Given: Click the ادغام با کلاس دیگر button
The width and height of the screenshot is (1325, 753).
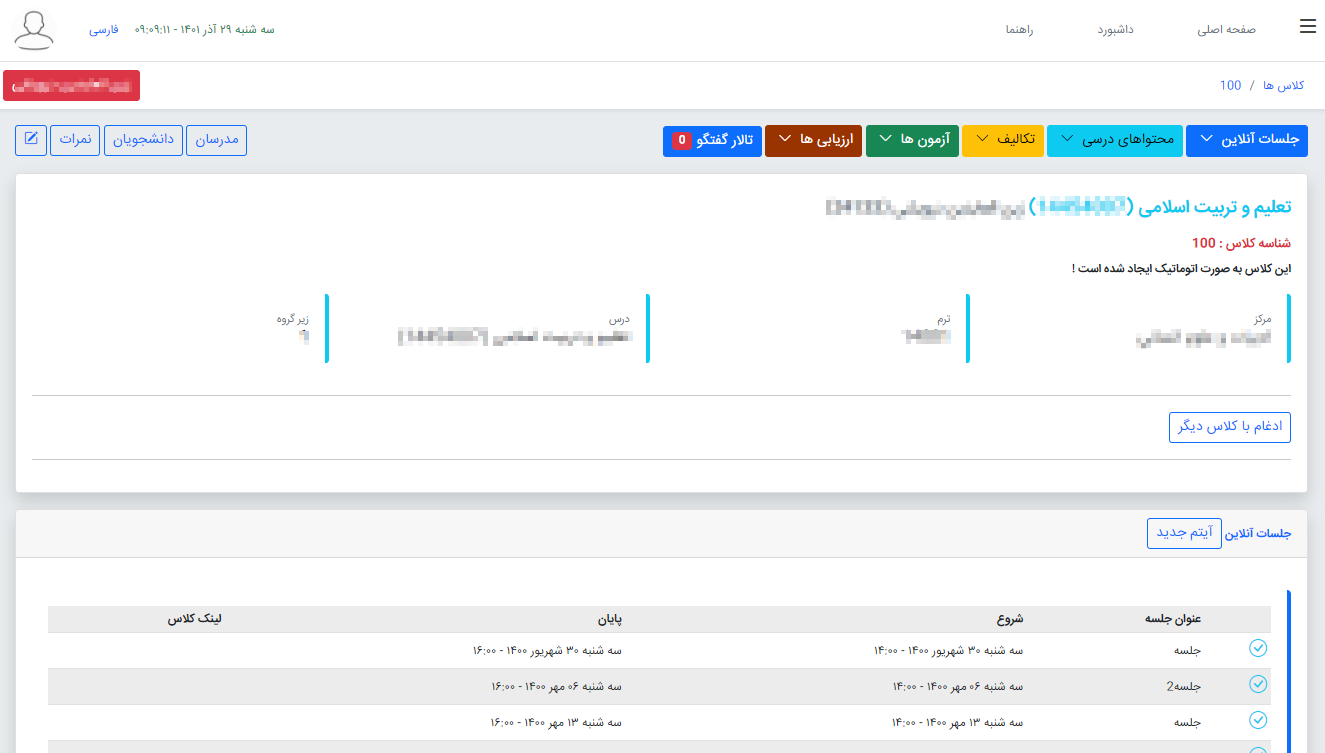Looking at the screenshot, I should [x=1229, y=427].
